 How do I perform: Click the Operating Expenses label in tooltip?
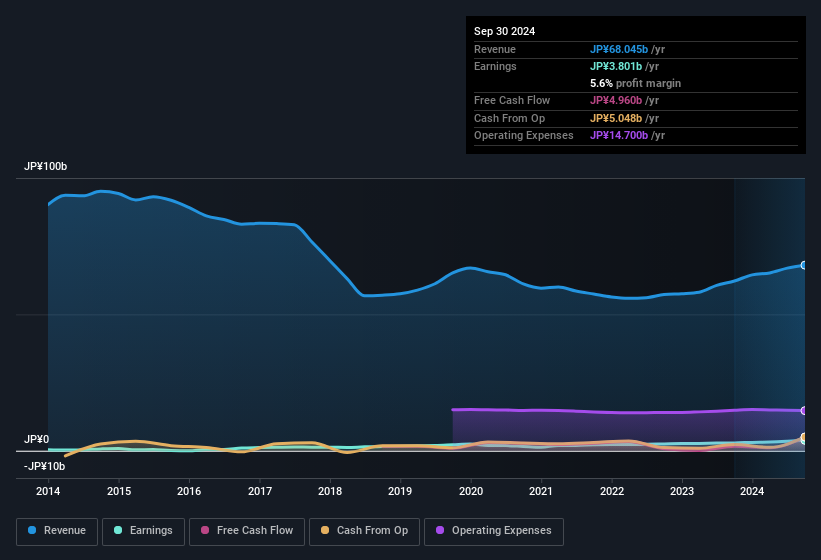(x=524, y=136)
